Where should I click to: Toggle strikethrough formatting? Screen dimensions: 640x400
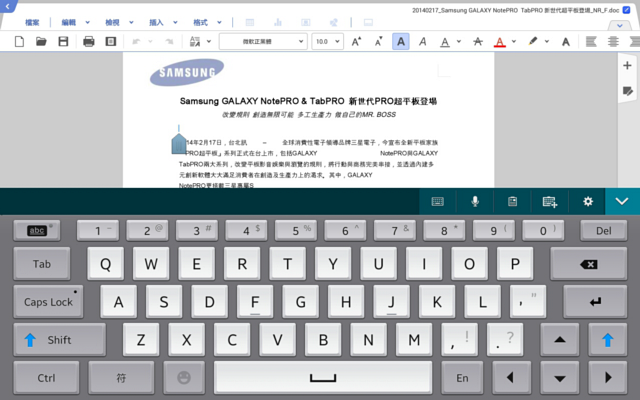(x=478, y=41)
